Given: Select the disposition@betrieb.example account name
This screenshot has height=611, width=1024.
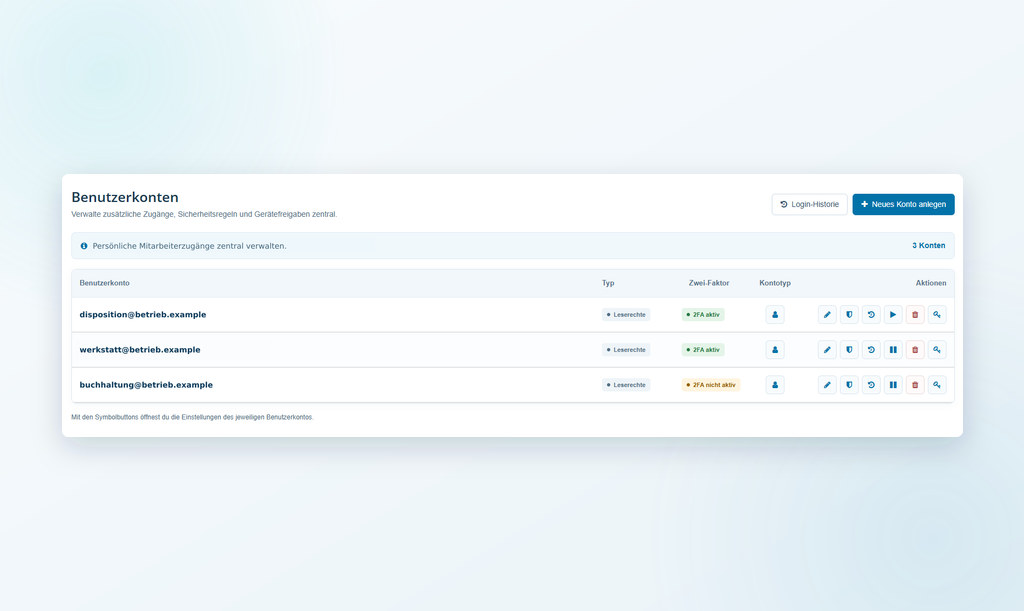Looking at the screenshot, I should pyautogui.click(x=143, y=315).
